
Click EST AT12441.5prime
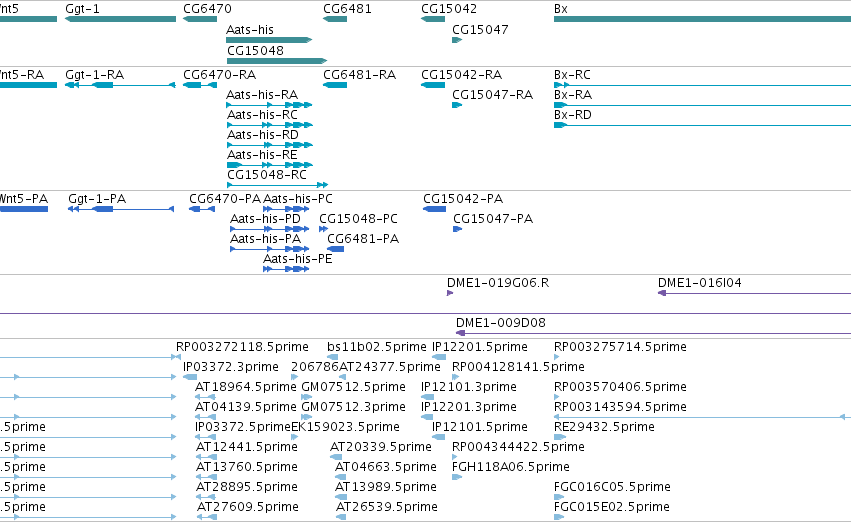pos(247,447)
